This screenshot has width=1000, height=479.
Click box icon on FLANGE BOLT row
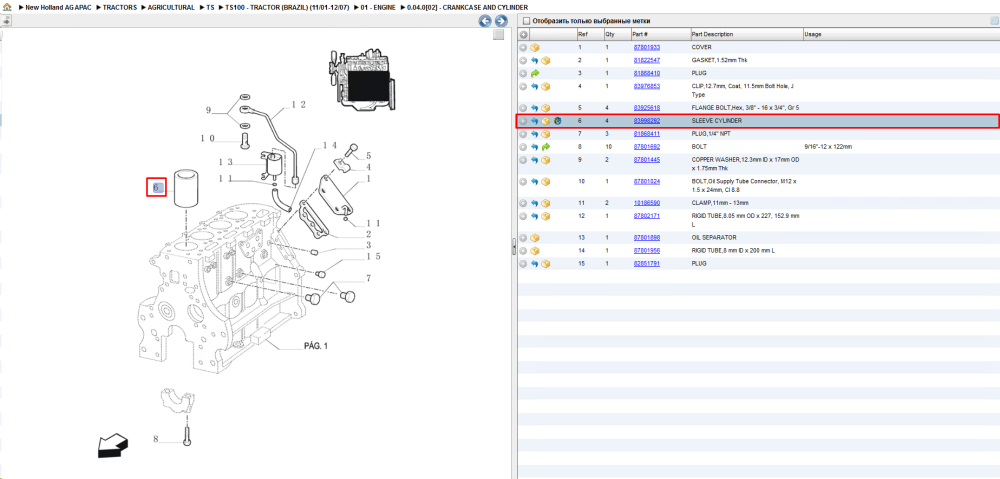click(545, 108)
